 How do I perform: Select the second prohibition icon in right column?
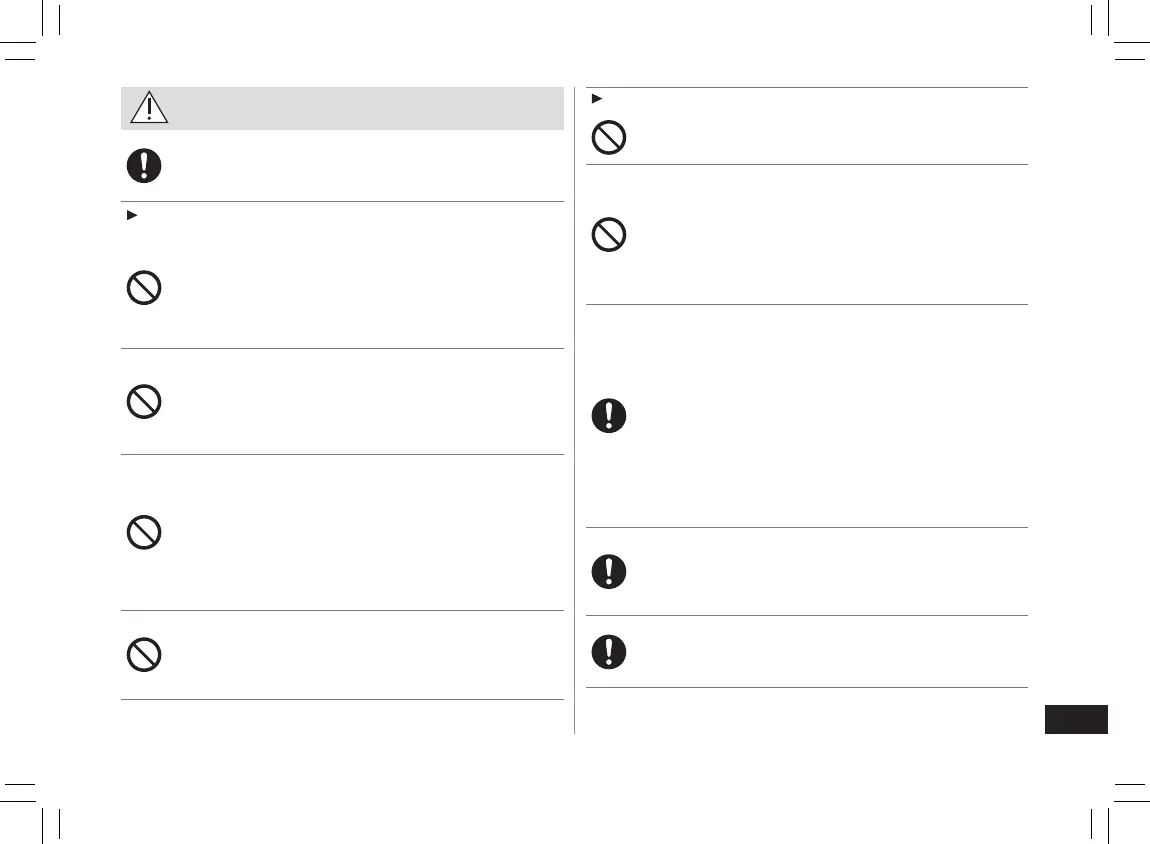(609, 236)
